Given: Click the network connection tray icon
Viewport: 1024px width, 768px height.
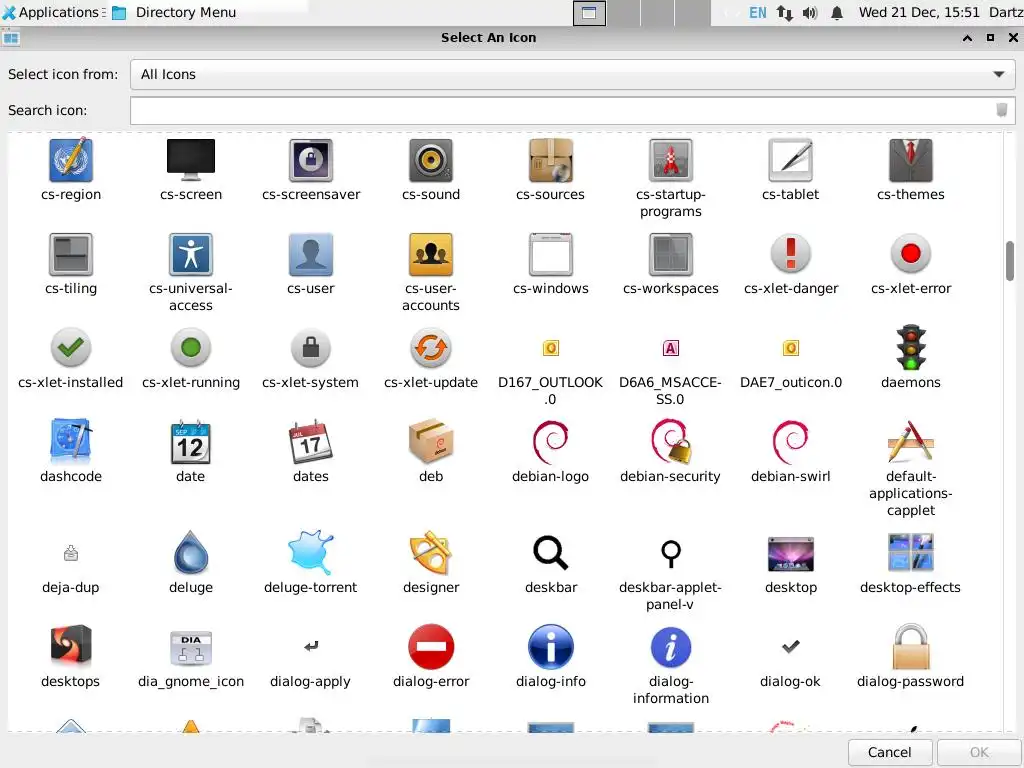Looking at the screenshot, I should (x=784, y=13).
